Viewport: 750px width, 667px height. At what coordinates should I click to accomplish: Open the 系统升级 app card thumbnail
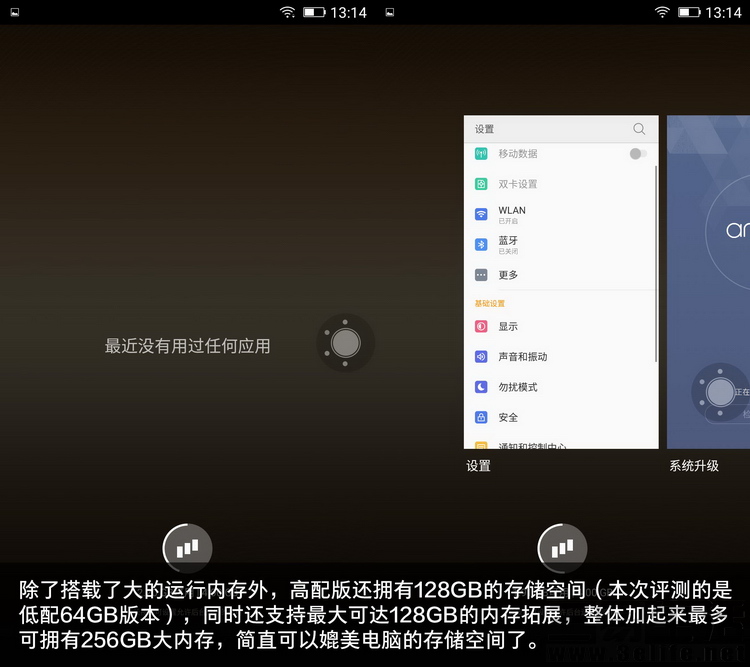click(708, 282)
